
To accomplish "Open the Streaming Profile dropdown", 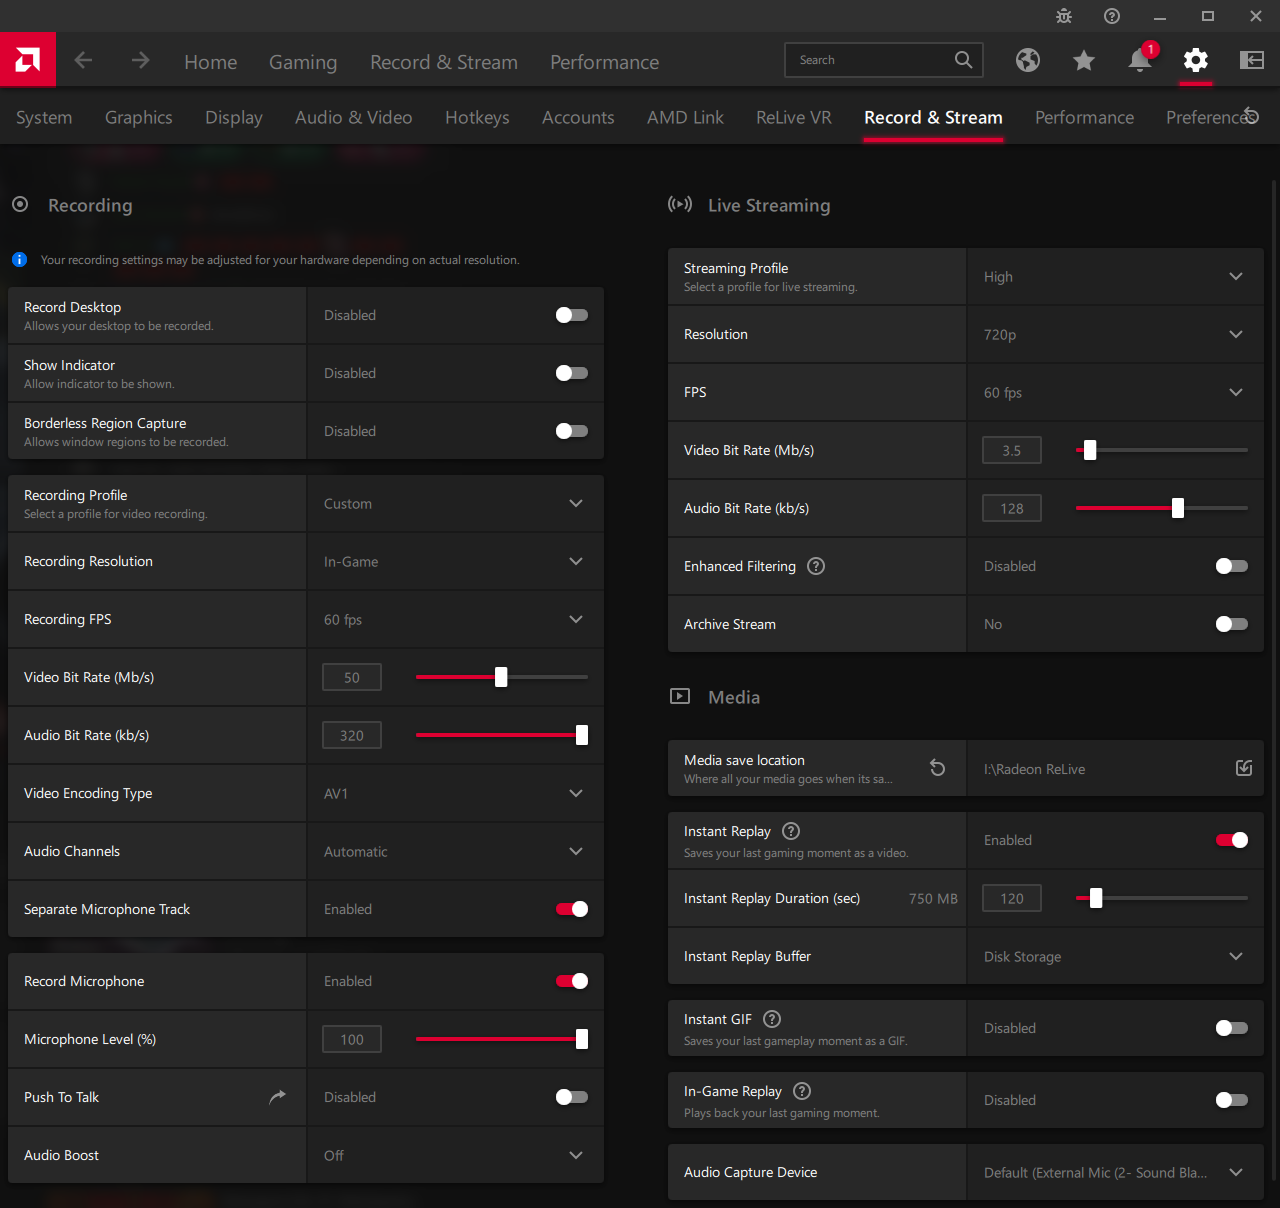I will point(1116,277).
